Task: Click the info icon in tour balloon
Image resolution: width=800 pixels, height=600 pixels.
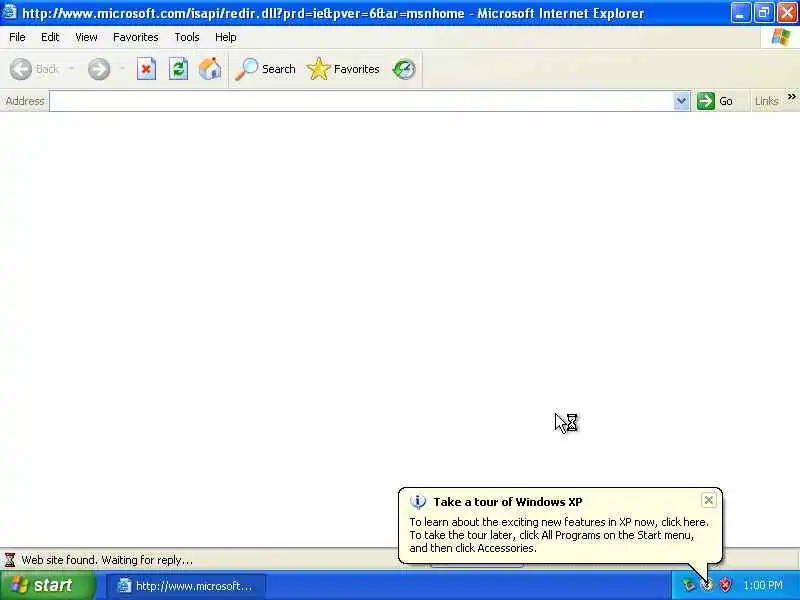Action: 418,502
